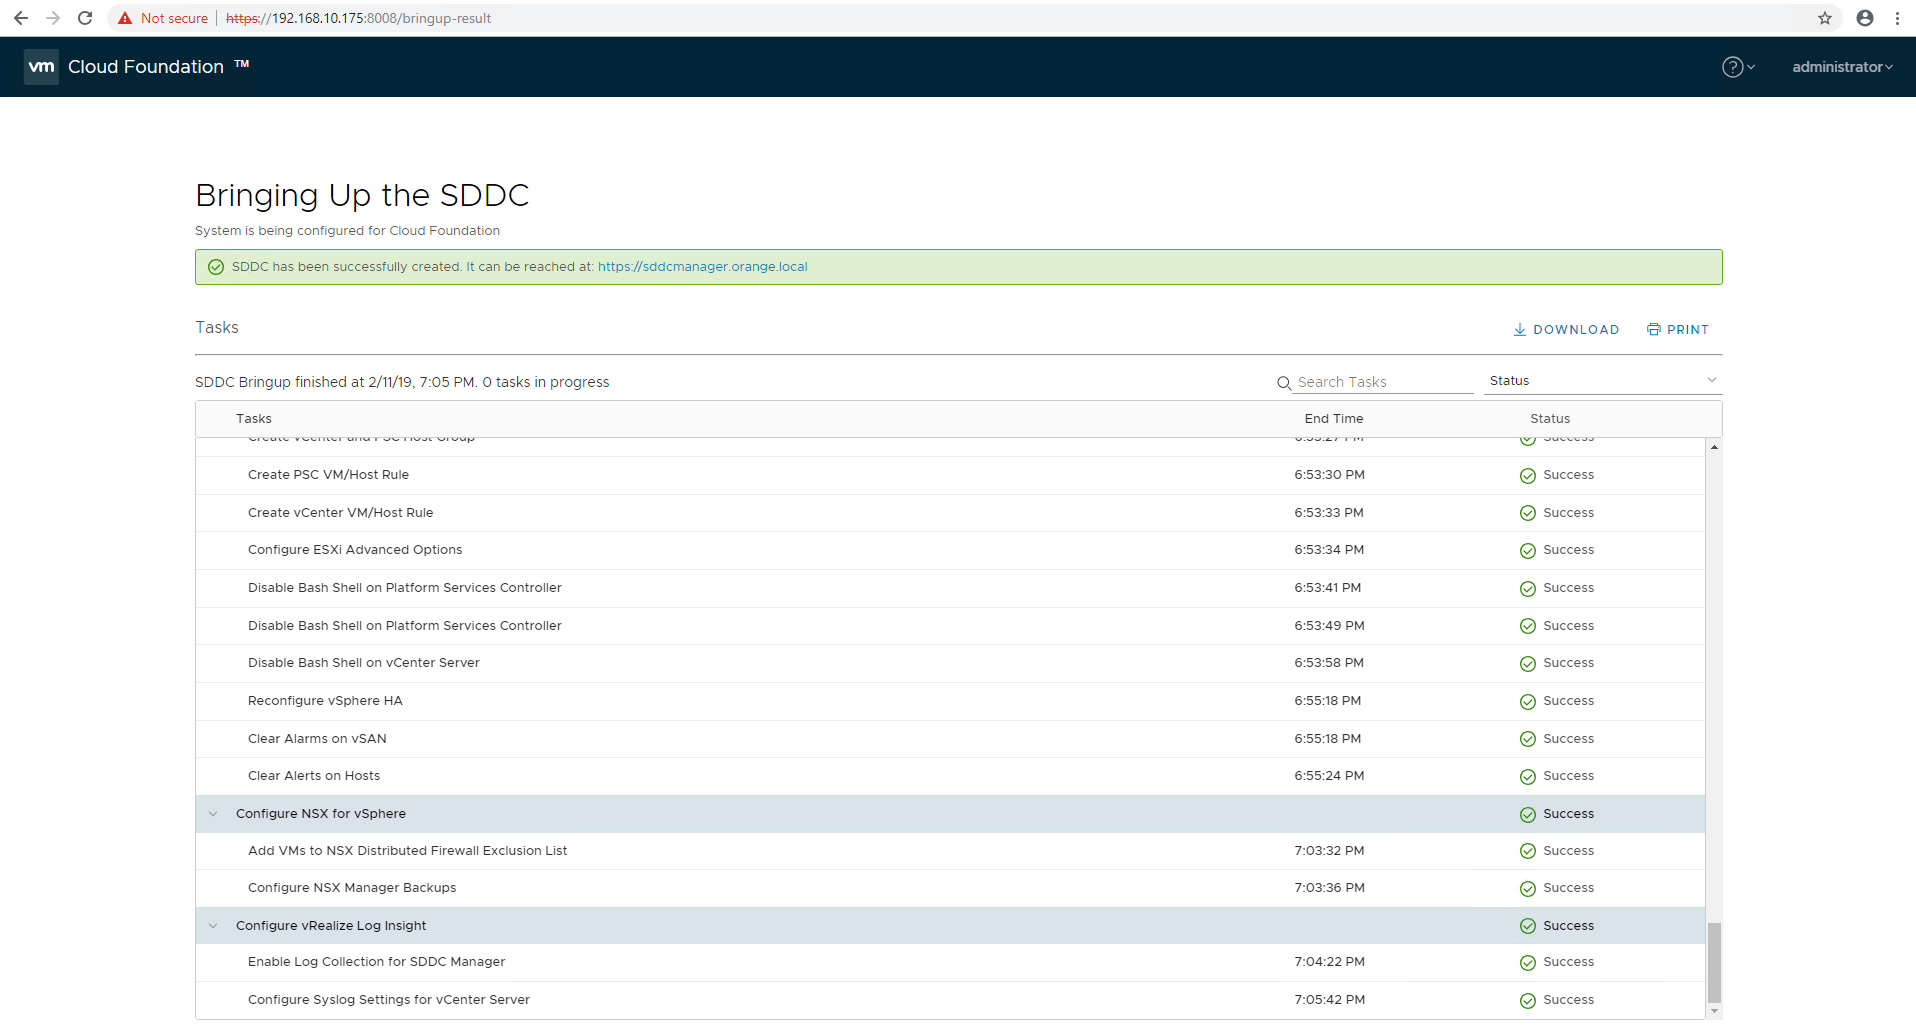Viewport: 1916px width, 1026px height.
Task: Collapse Configure NSX for vSphere group
Action: click(213, 814)
